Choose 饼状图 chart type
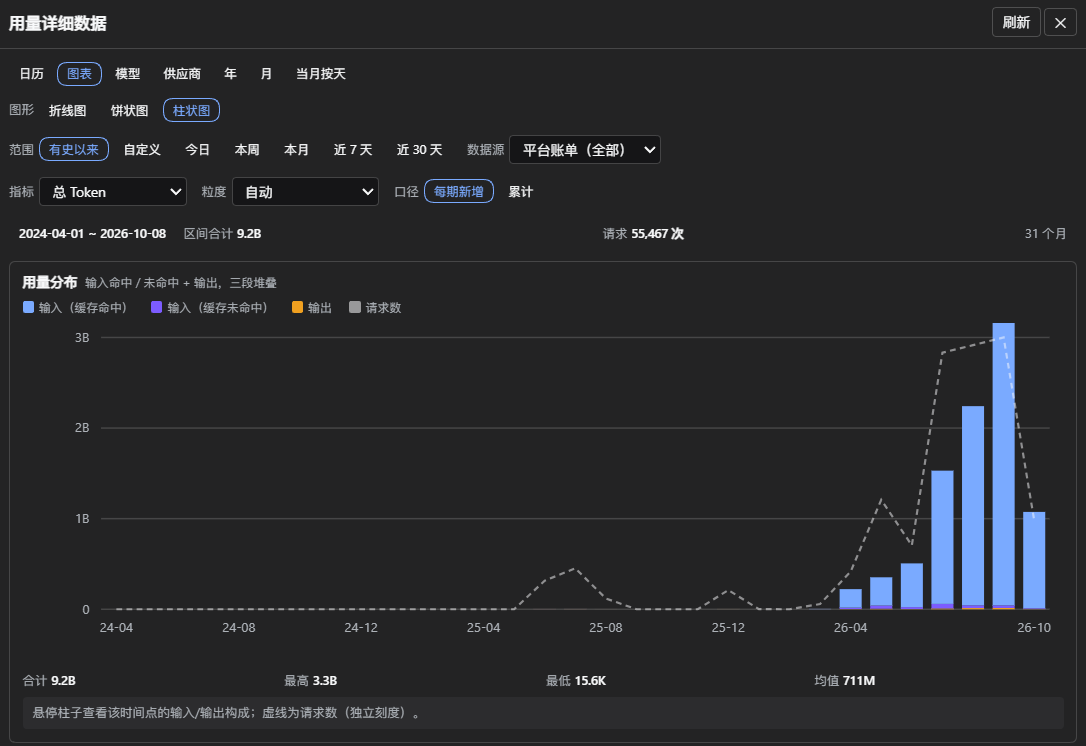 [x=130, y=110]
